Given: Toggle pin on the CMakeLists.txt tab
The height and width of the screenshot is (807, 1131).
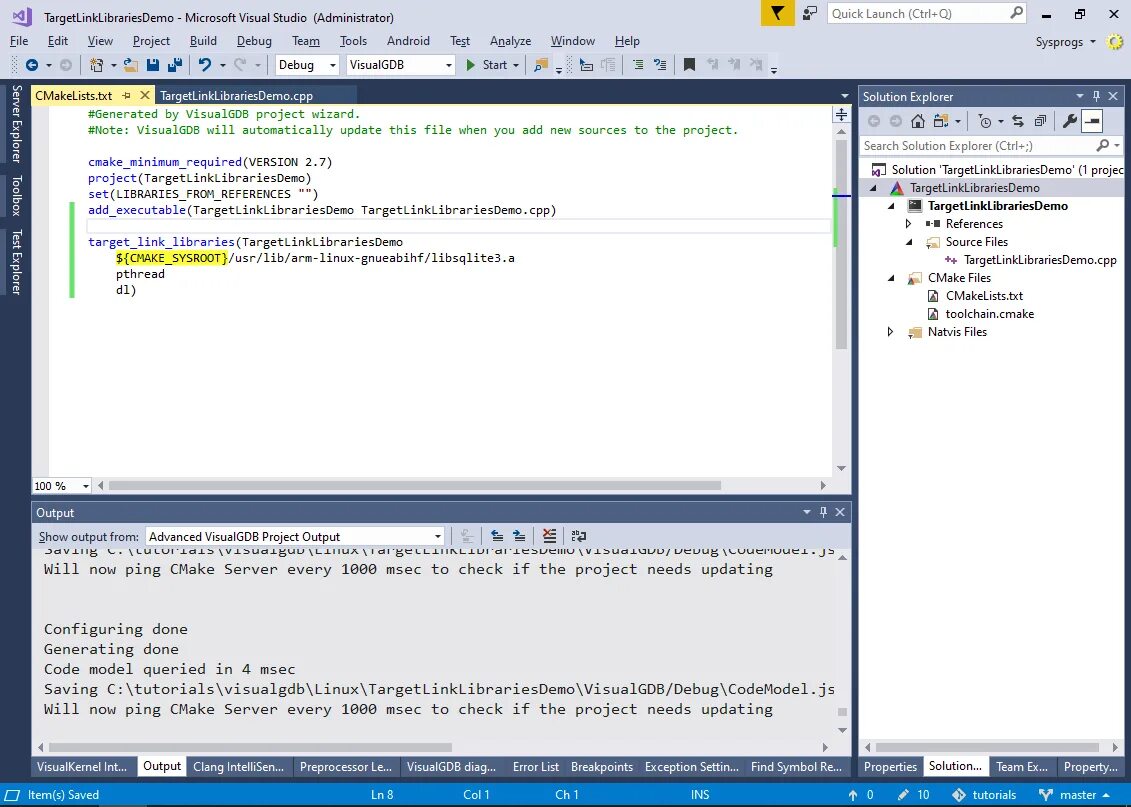Looking at the screenshot, I should [x=126, y=95].
